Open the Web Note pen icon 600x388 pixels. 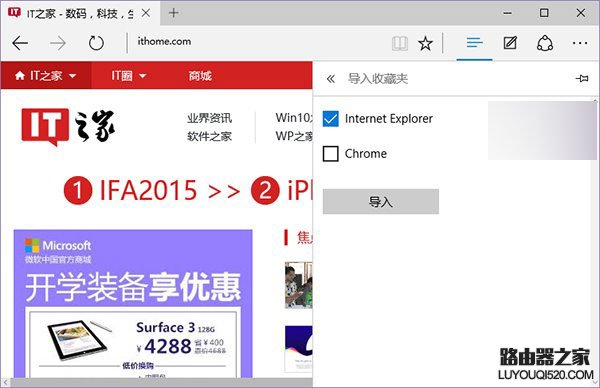pos(510,43)
